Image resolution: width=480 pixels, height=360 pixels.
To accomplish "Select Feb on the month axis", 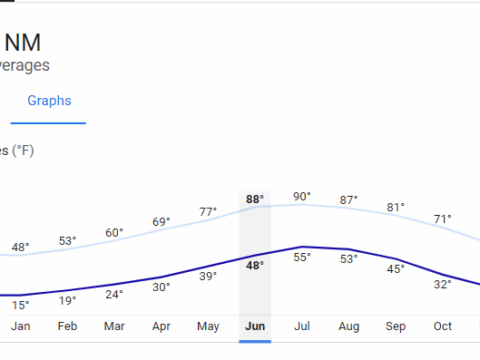I will [67, 326].
